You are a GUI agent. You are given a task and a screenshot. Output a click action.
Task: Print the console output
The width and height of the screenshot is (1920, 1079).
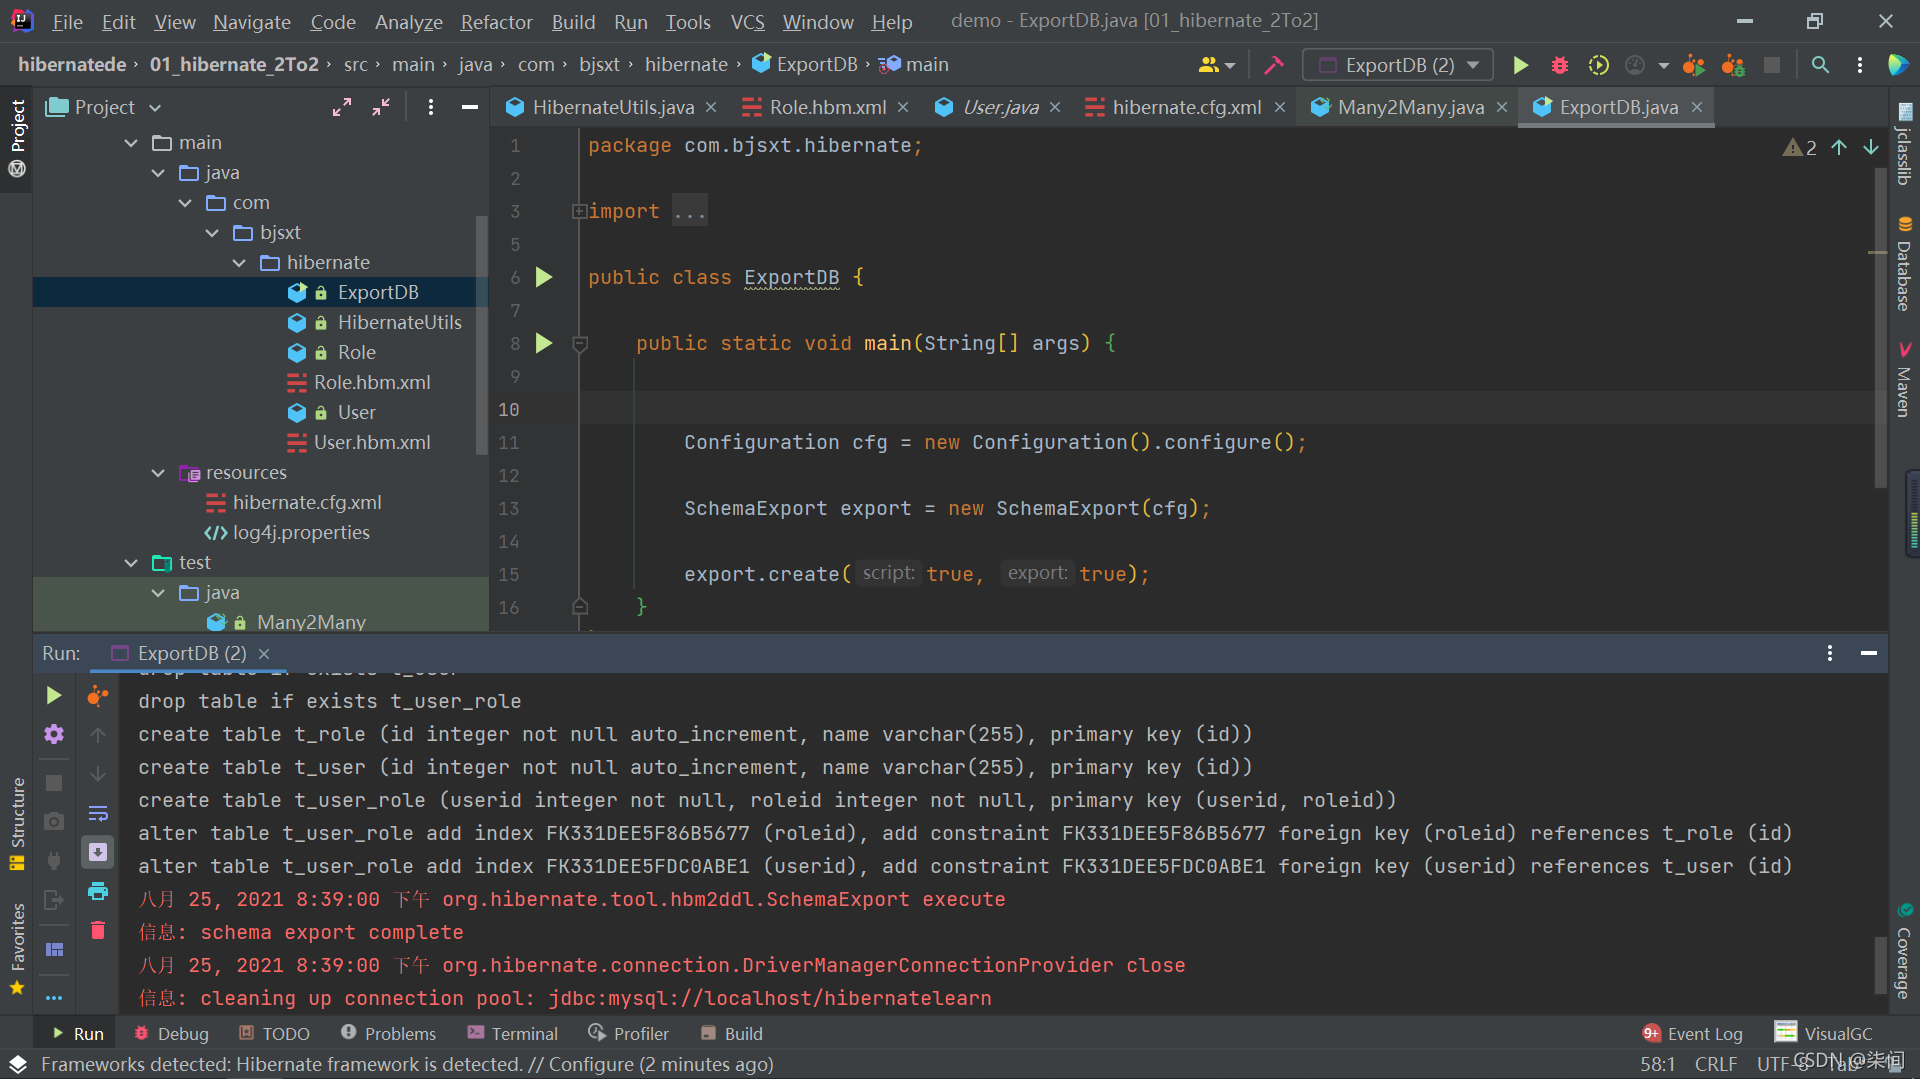(98, 891)
